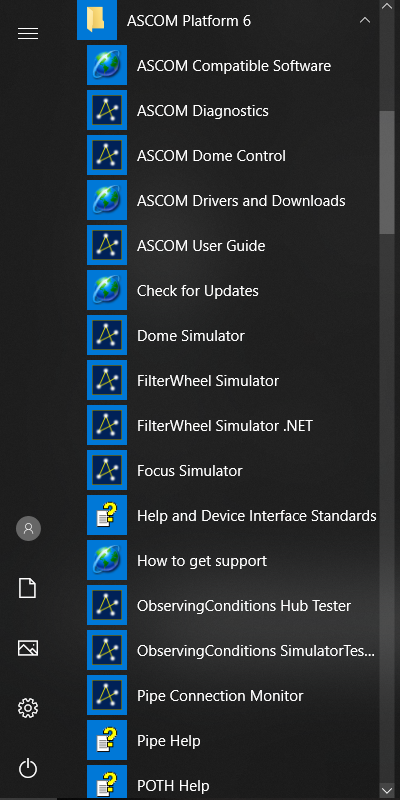
Task: Click the scrollbar down arrow
Action: pyautogui.click(x=387, y=790)
